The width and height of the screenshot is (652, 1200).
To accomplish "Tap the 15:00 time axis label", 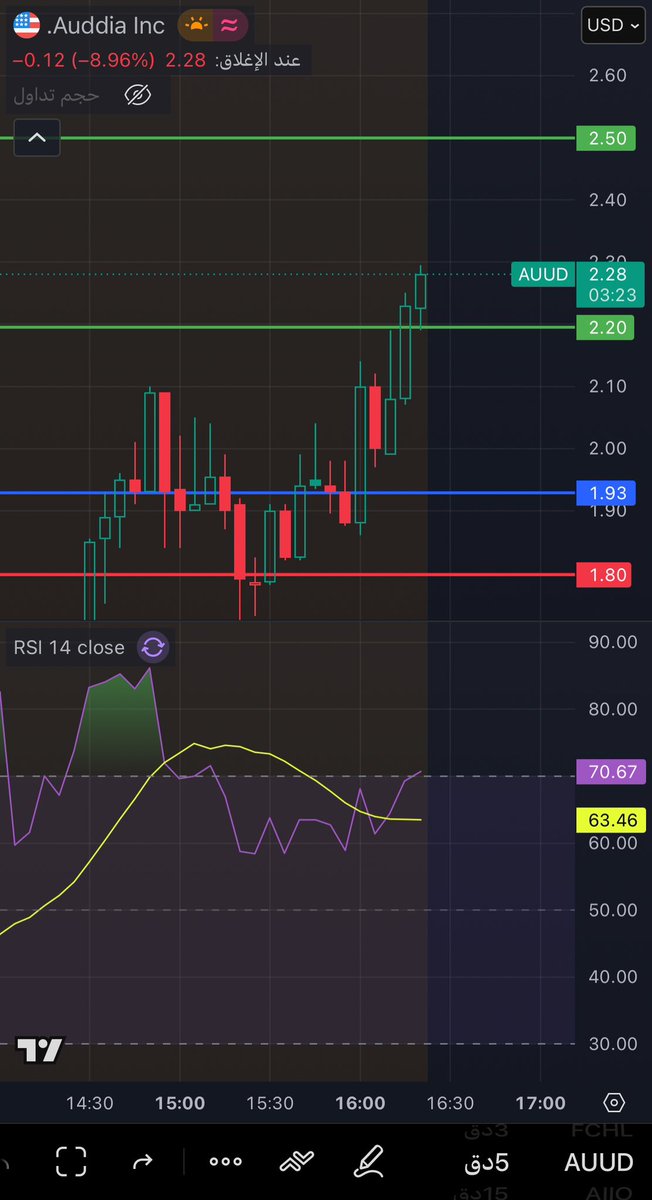I will pos(180,1103).
